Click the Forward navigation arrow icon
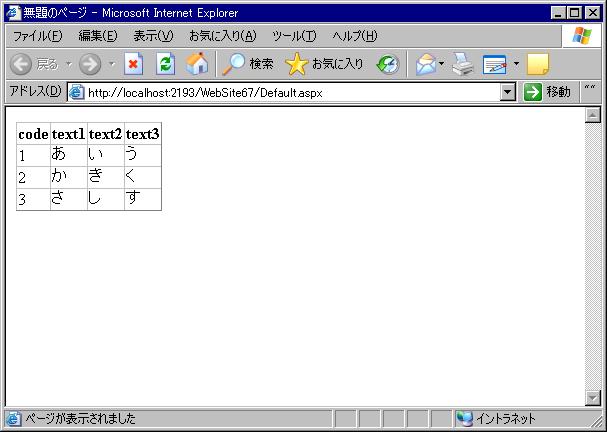Viewport: 607px width, 432px height. pos(90,64)
